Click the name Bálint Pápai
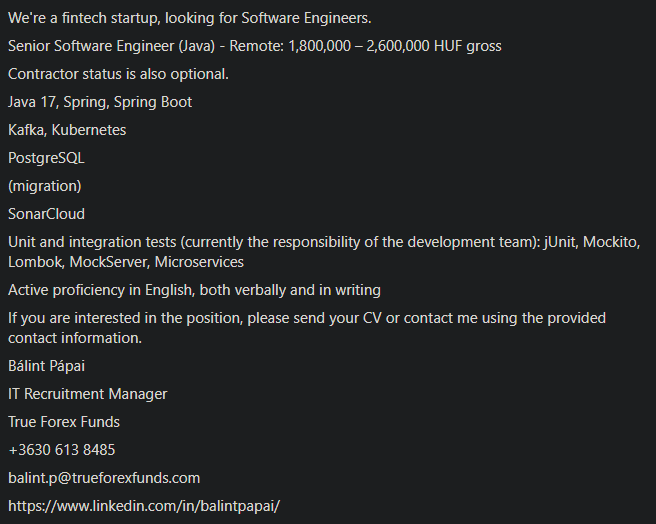The height and width of the screenshot is (524, 656). 46,366
